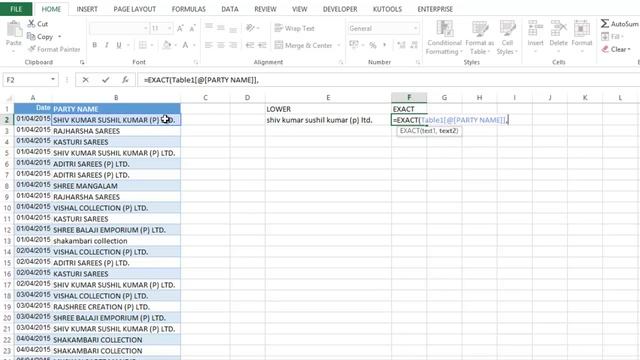Open the Number dialog launcher
This screenshot has height=360, width=640.
click(418, 62)
